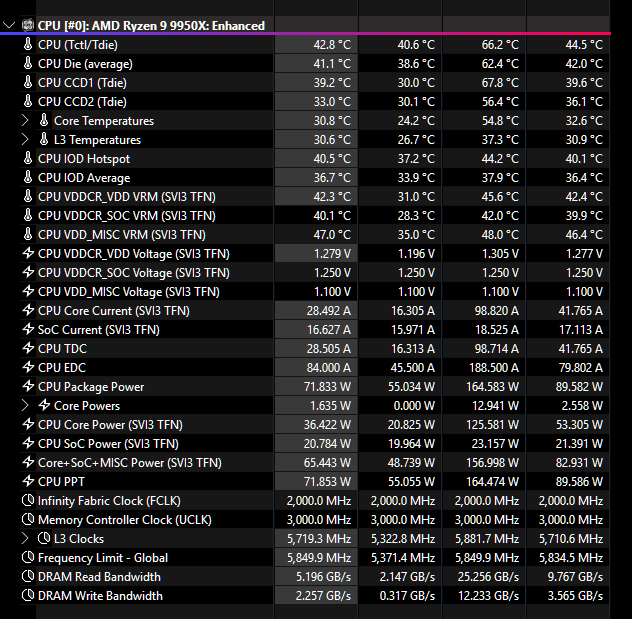Click lightning icon for CPU VDDCR_VDD Voltage
The width and height of the screenshot is (632, 619).
28,253
